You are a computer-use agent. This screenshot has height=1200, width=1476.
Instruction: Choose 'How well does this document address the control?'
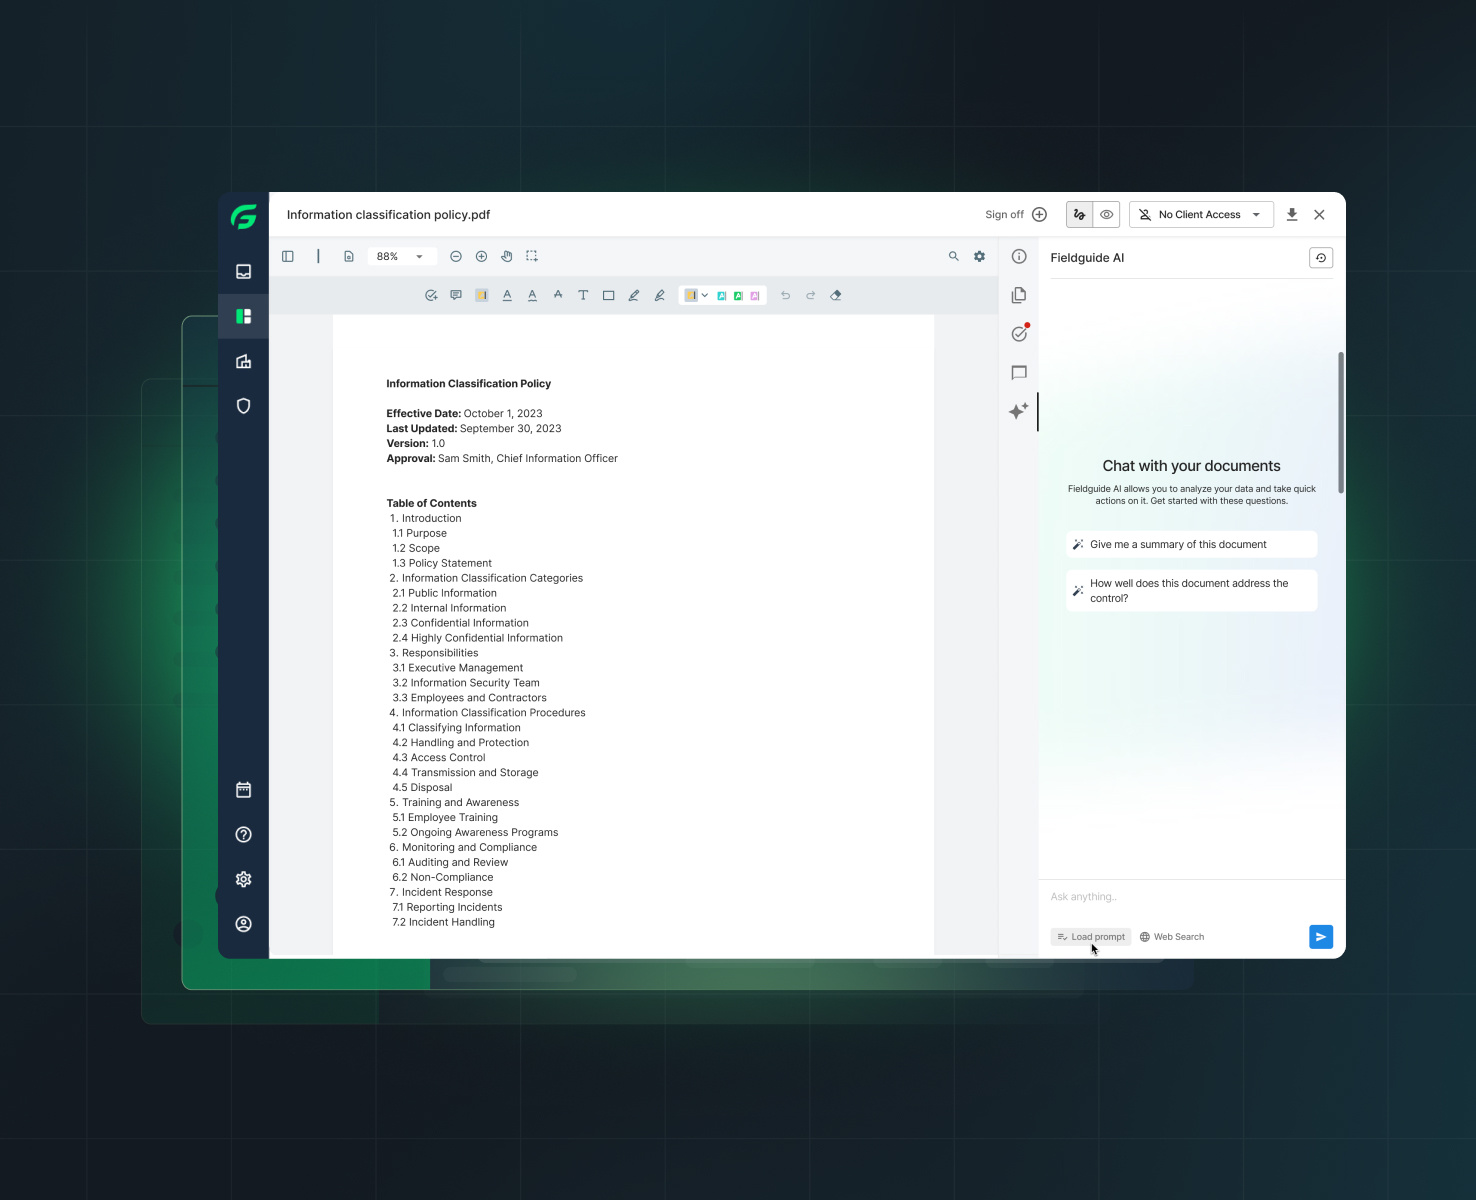(1191, 591)
